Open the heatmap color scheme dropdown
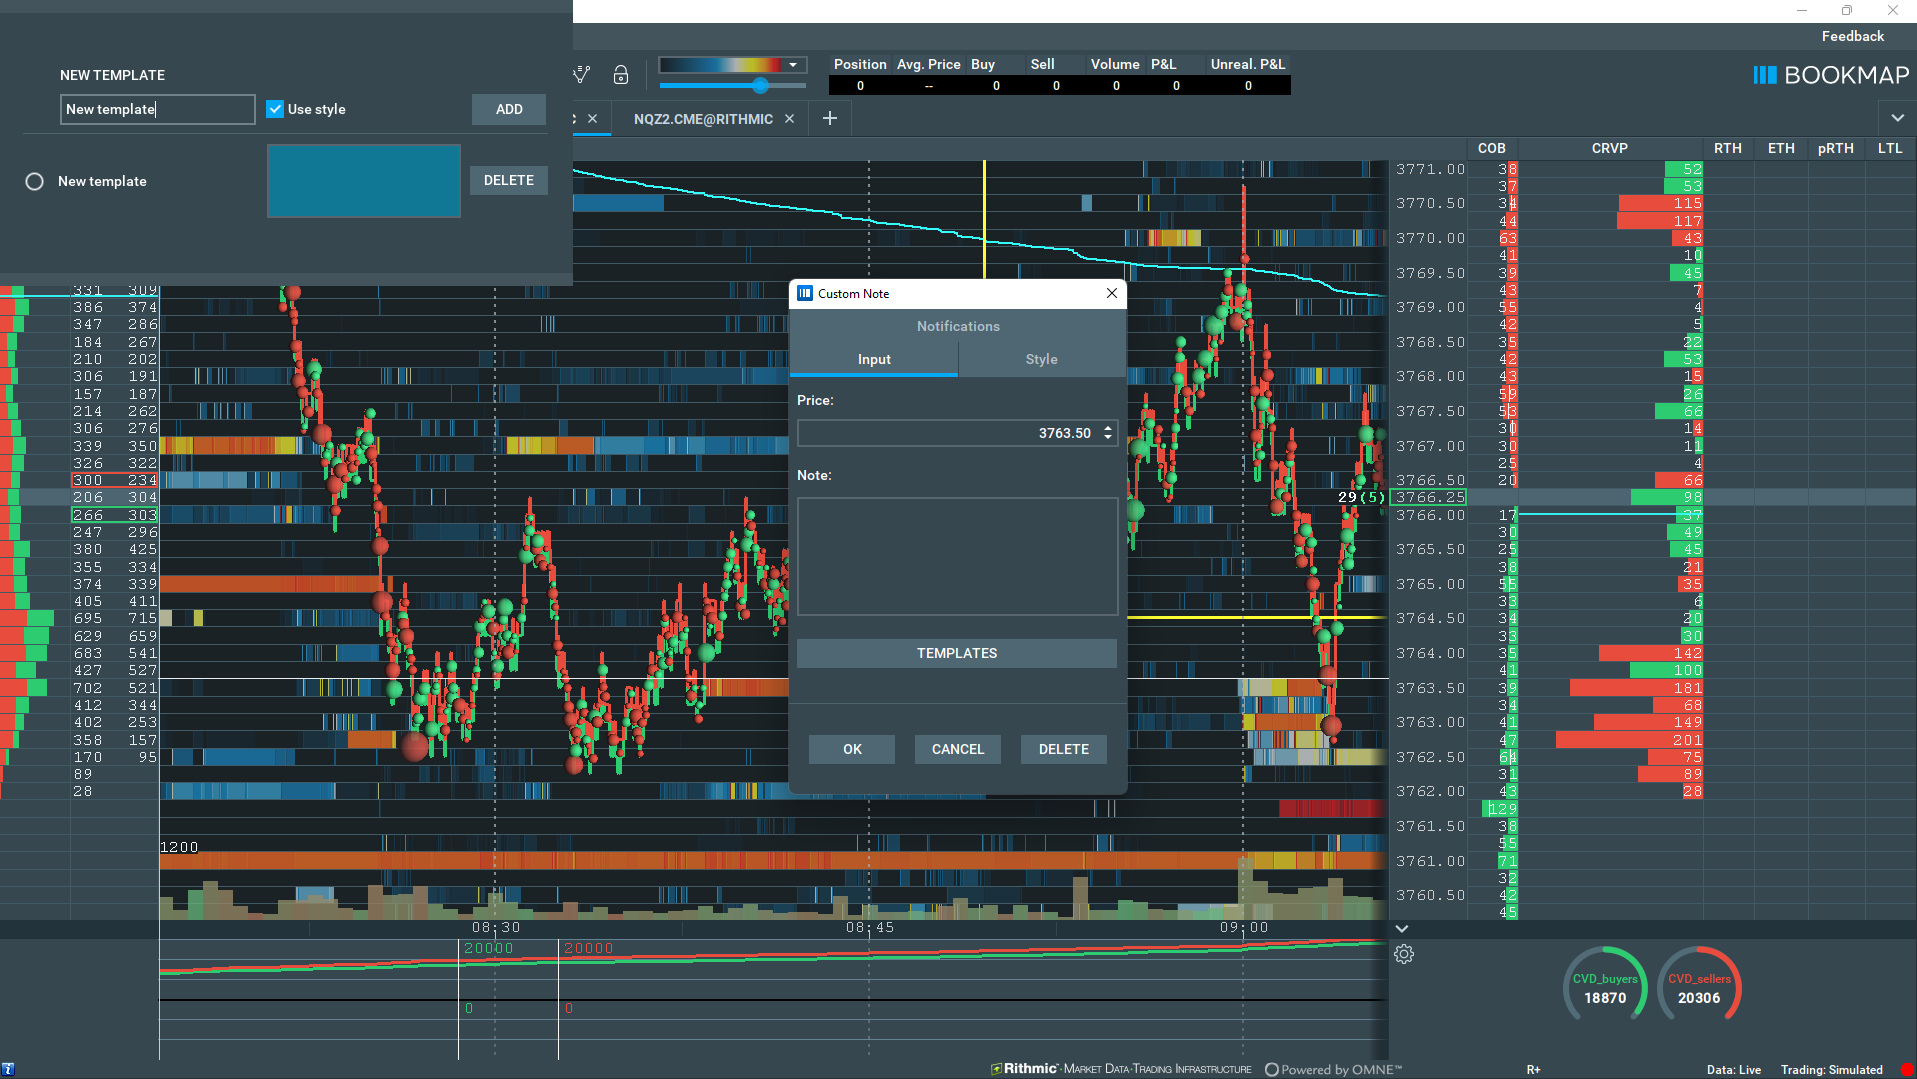Viewport: 1917px width, 1079px height. [x=793, y=65]
